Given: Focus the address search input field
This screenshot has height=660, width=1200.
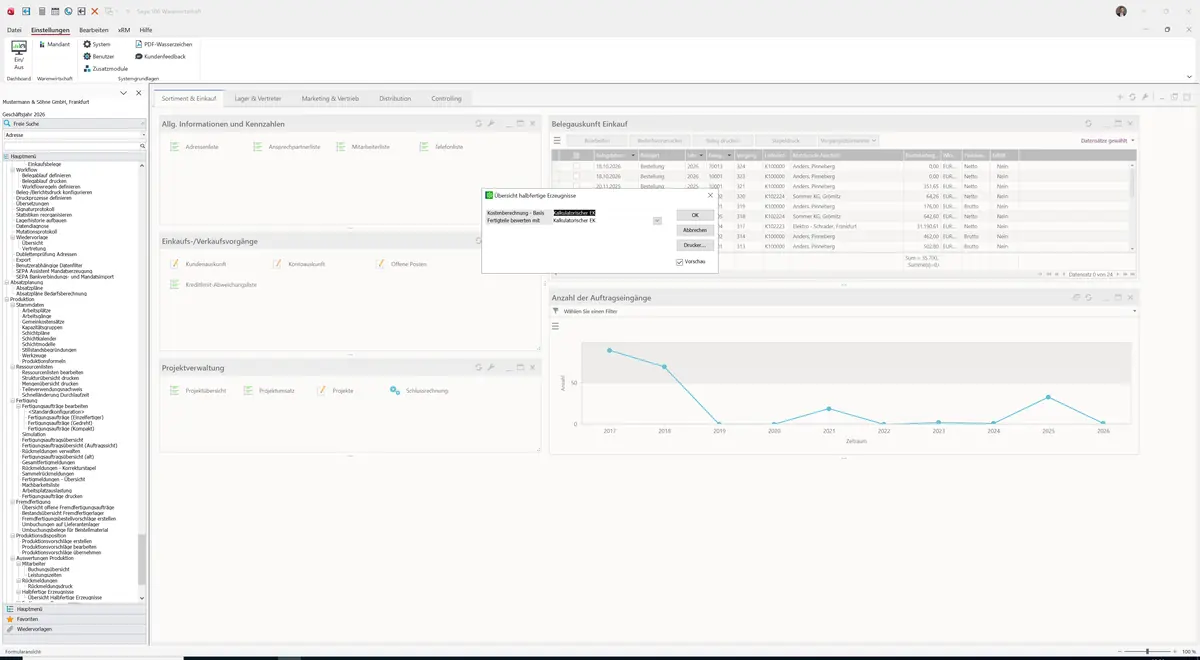Looking at the screenshot, I should point(73,146).
